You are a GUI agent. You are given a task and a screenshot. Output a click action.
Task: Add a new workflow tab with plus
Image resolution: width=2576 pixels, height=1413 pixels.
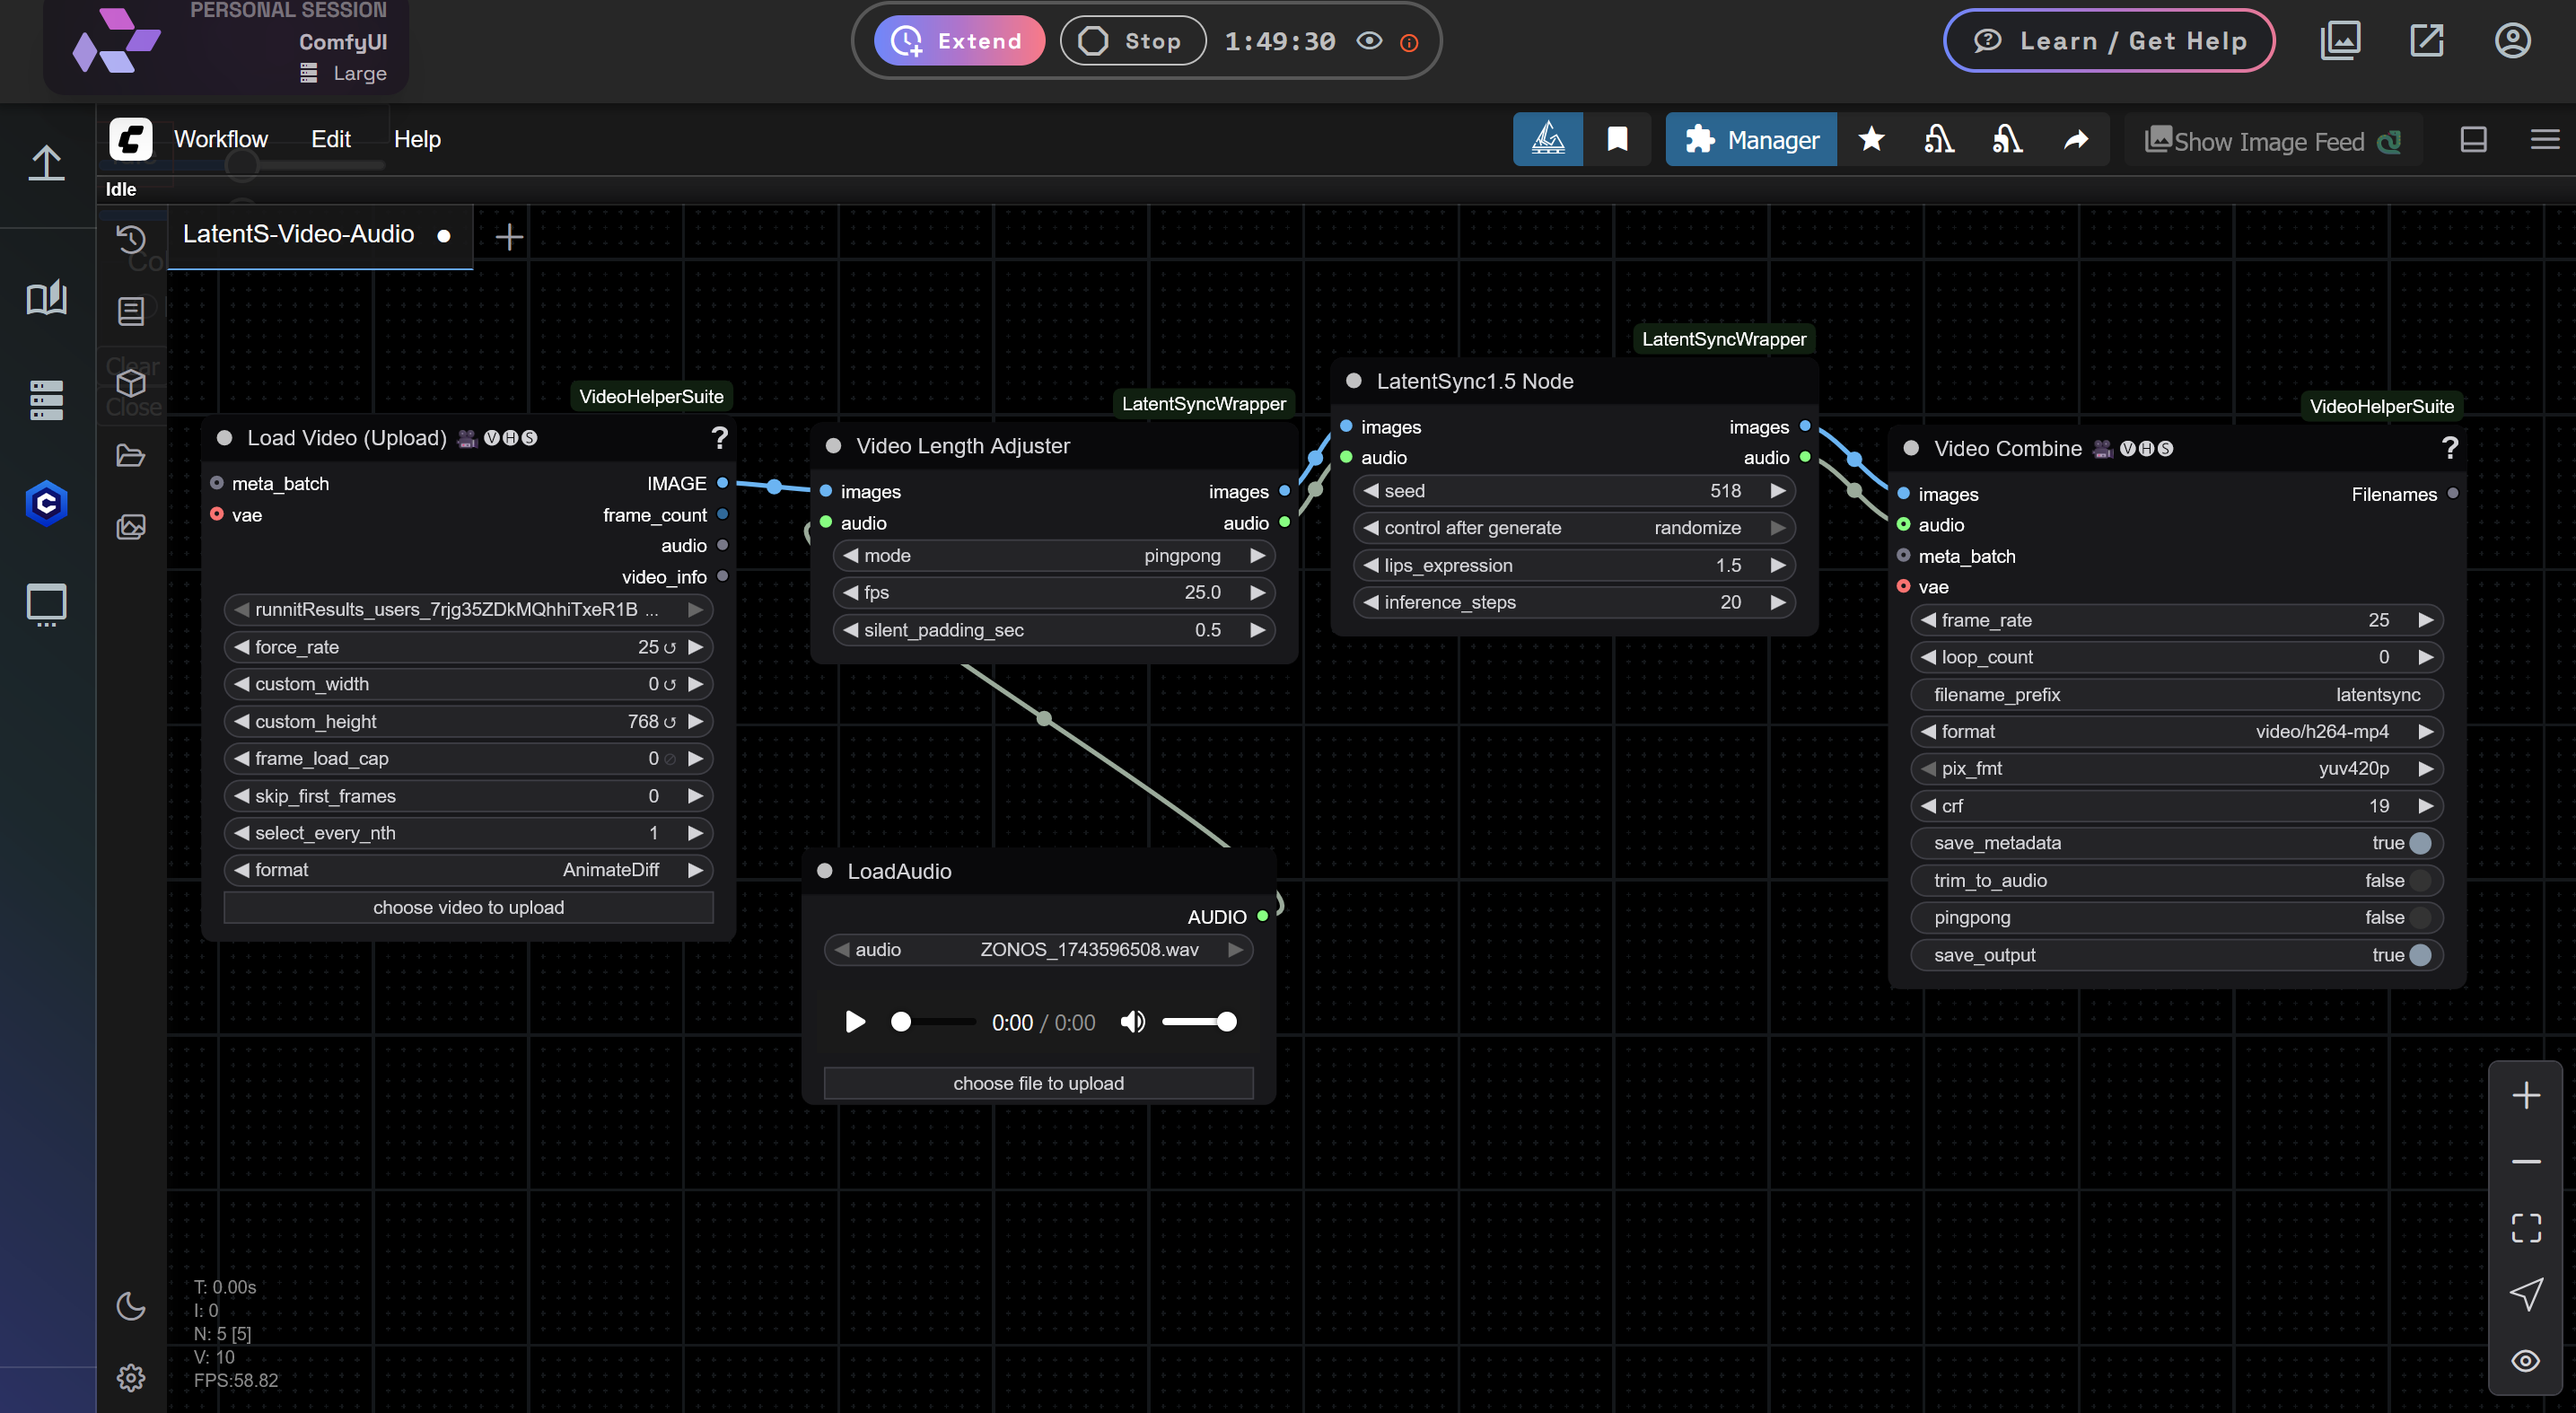click(509, 237)
